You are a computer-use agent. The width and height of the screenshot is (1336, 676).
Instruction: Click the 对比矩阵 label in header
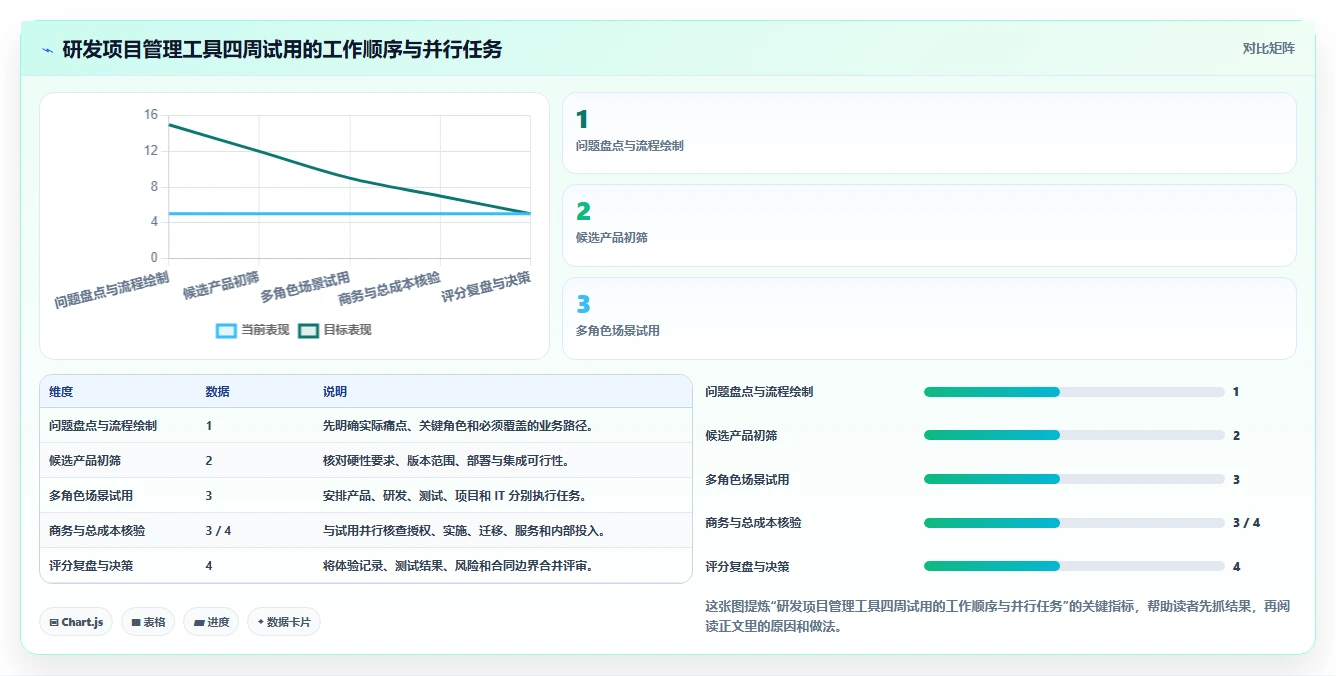click(x=1268, y=48)
